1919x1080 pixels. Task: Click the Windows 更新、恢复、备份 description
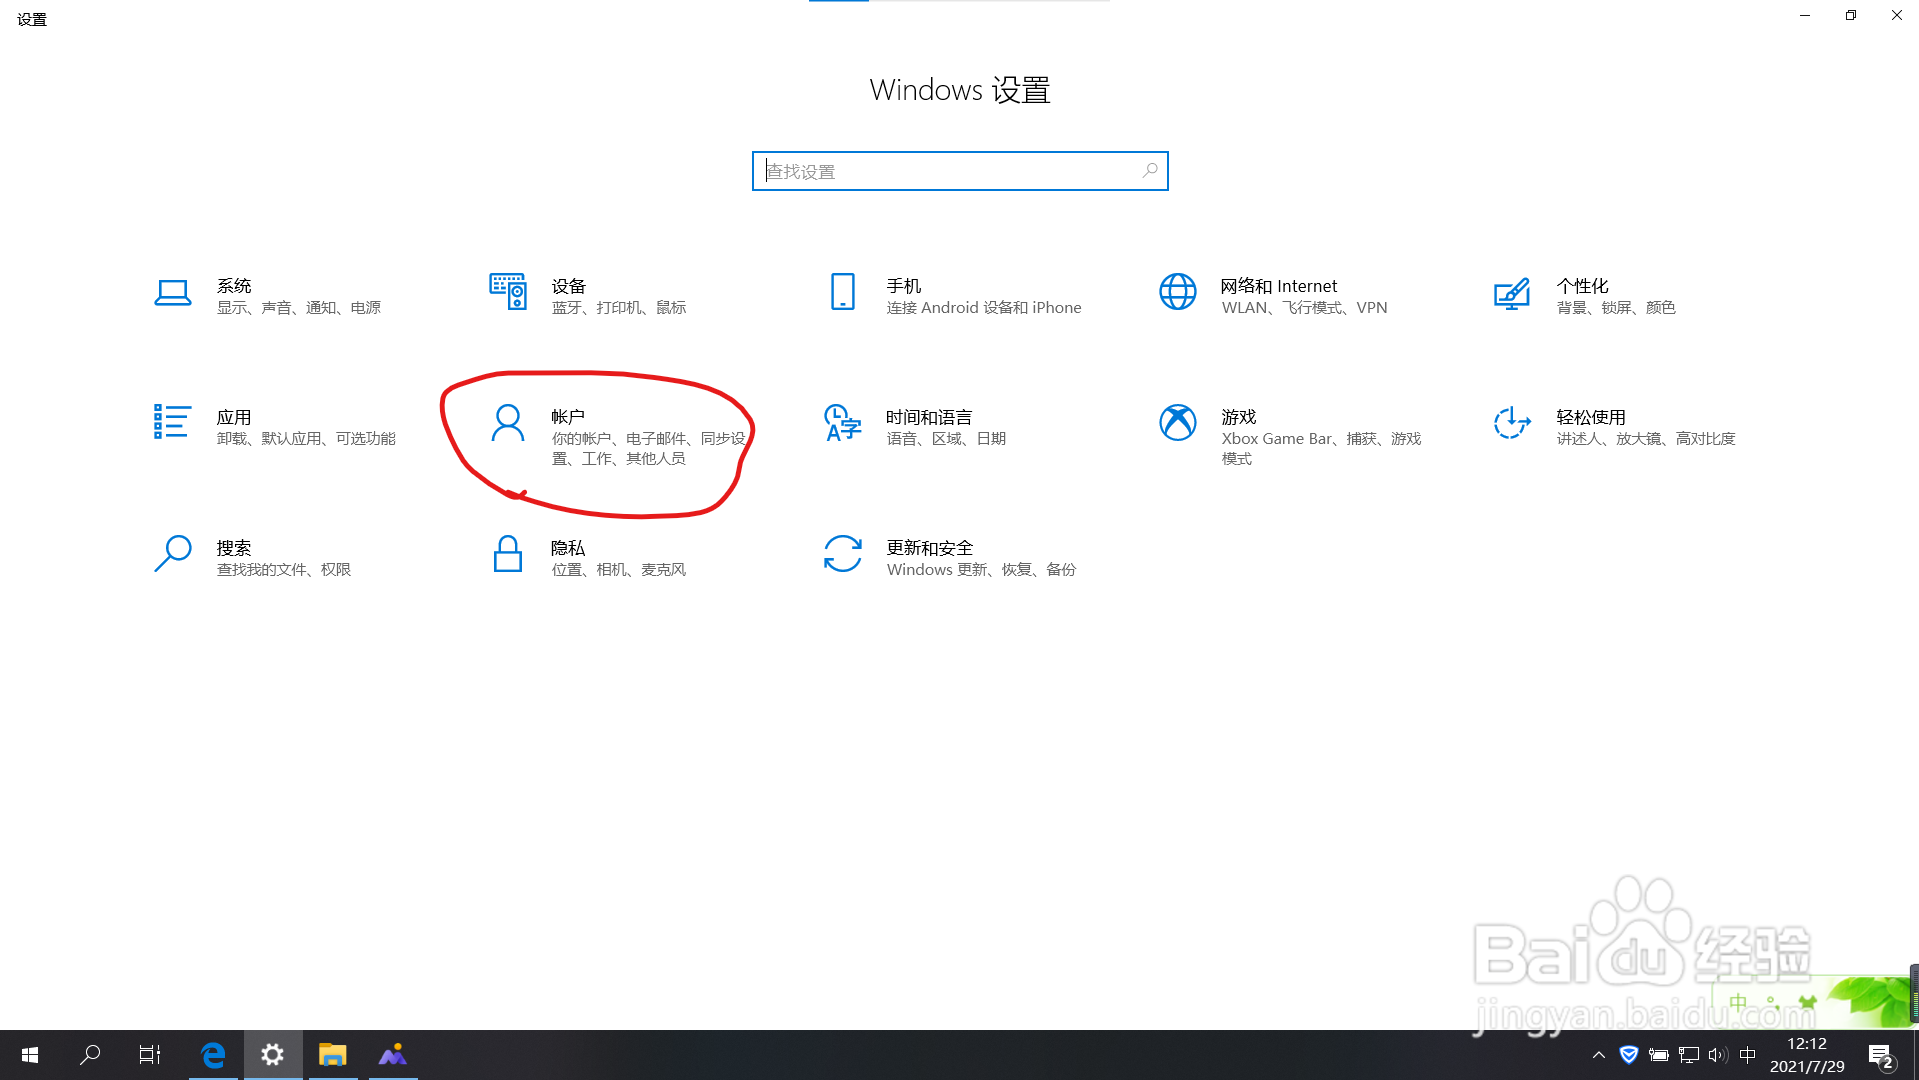pos(981,570)
